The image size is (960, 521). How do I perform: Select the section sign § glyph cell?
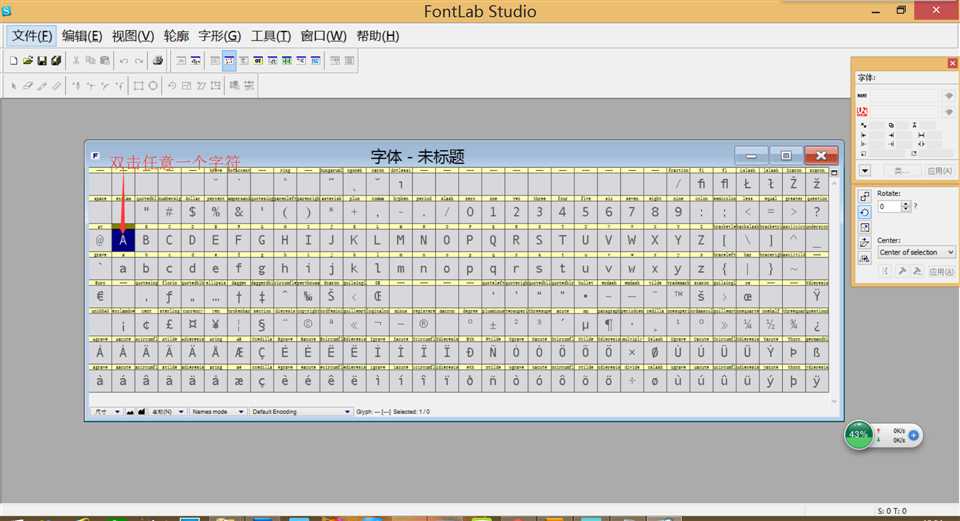pos(261,325)
